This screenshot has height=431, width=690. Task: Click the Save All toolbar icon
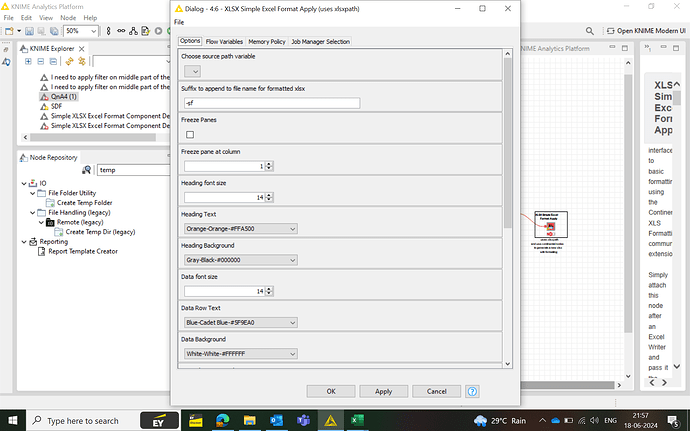(54, 31)
